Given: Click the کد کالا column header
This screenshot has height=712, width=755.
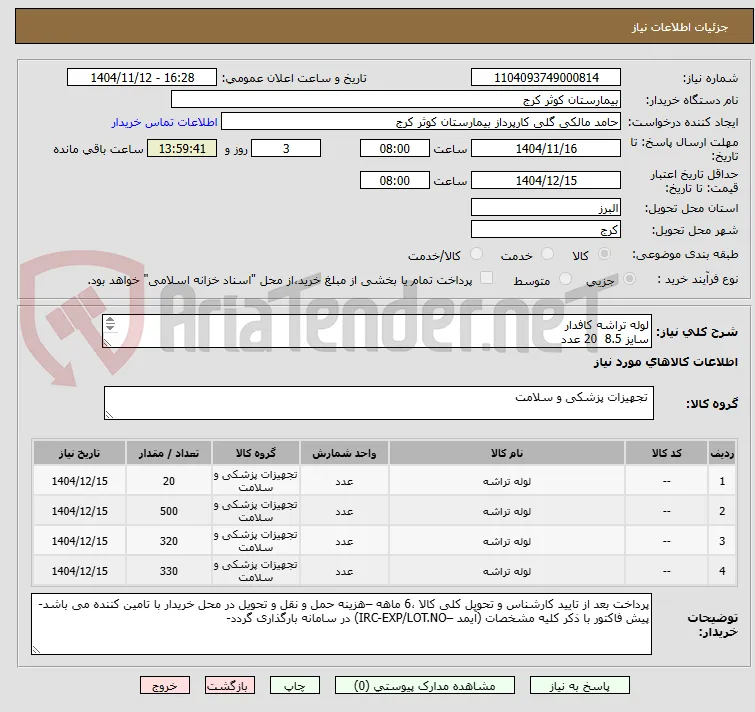Looking at the screenshot, I should click(666, 453).
